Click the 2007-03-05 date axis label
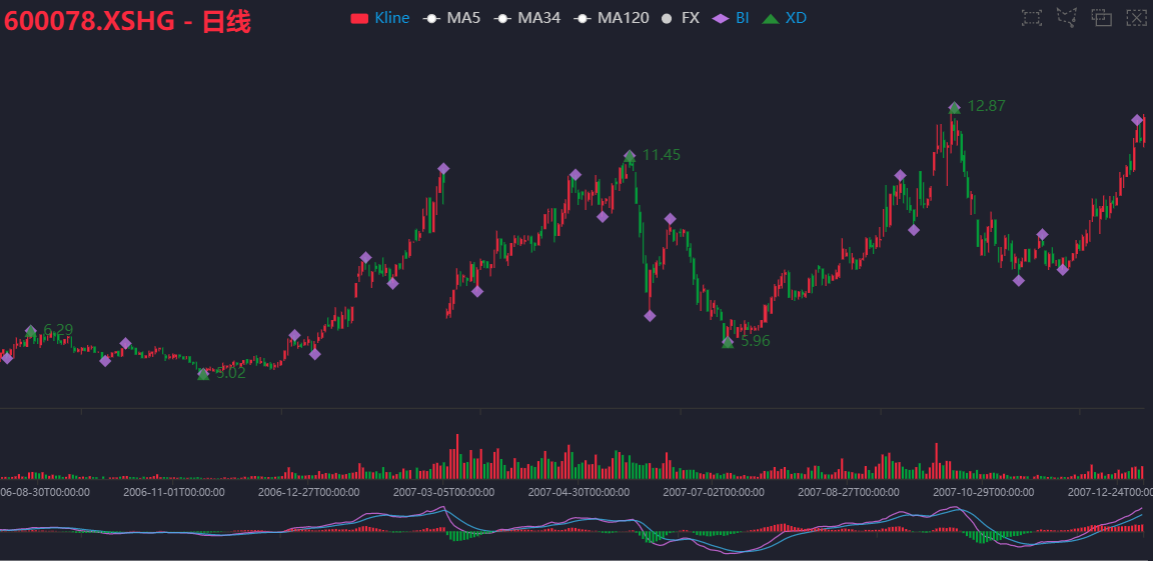1153x561 pixels. 443,492
